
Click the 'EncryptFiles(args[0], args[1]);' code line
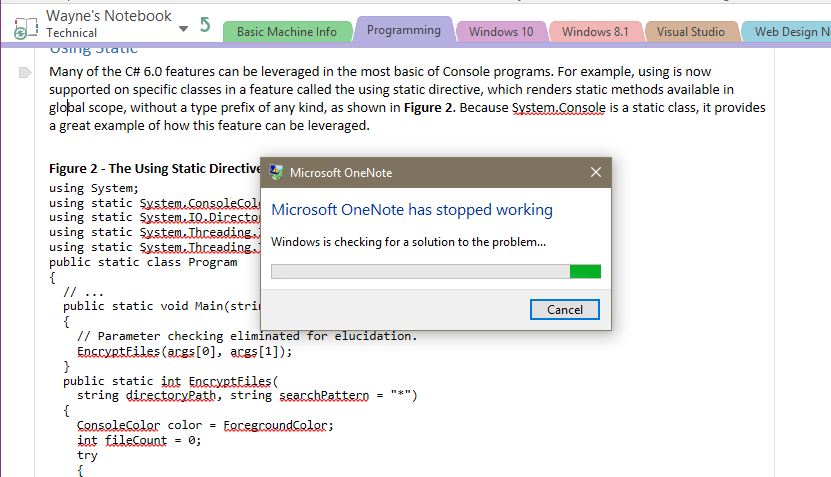pos(184,351)
